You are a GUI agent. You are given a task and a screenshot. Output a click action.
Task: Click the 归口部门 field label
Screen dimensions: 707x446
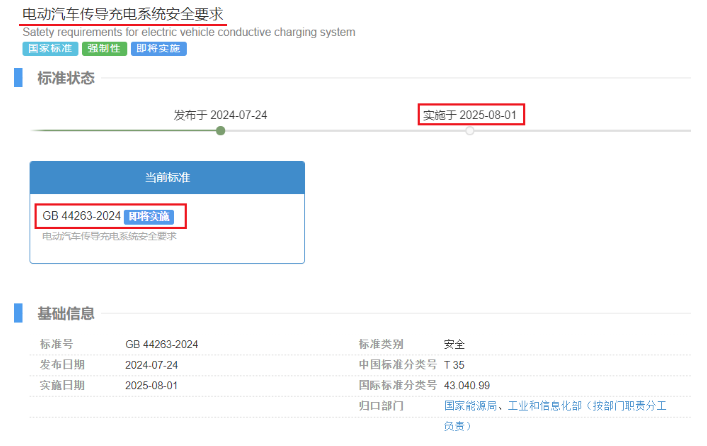coord(381,406)
